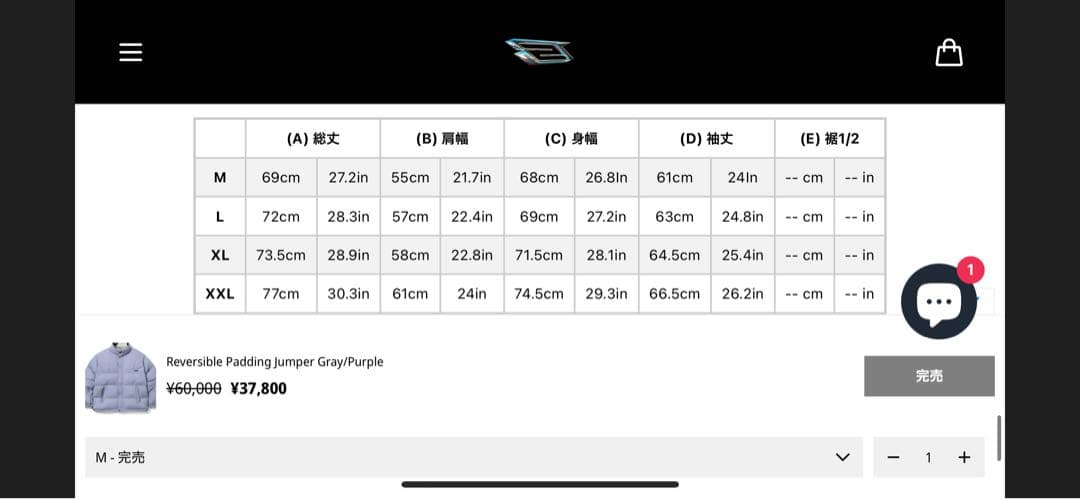
Task: Click the (E) 裾1/2 column header
Action: (x=829, y=139)
